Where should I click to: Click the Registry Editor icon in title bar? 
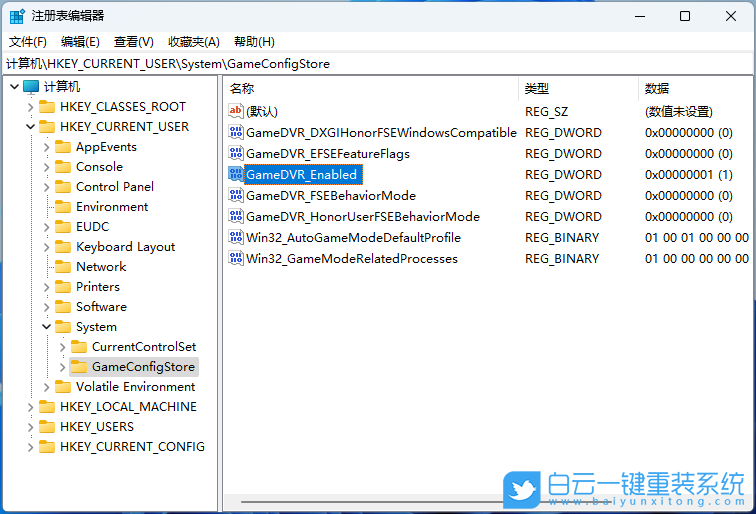(17, 16)
